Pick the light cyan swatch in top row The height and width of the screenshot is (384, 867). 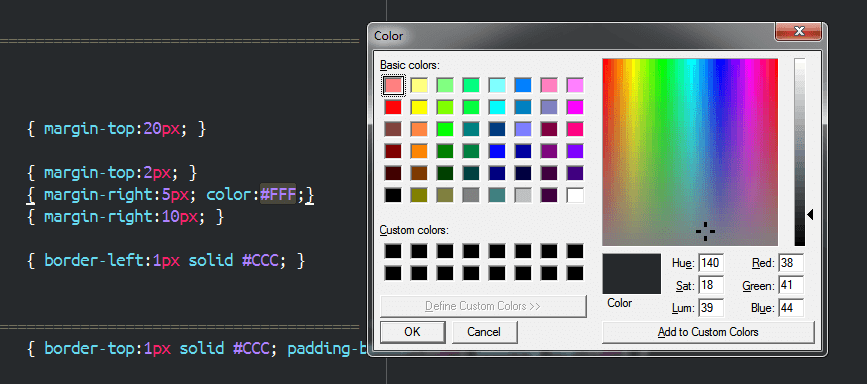pyautogui.click(x=497, y=85)
